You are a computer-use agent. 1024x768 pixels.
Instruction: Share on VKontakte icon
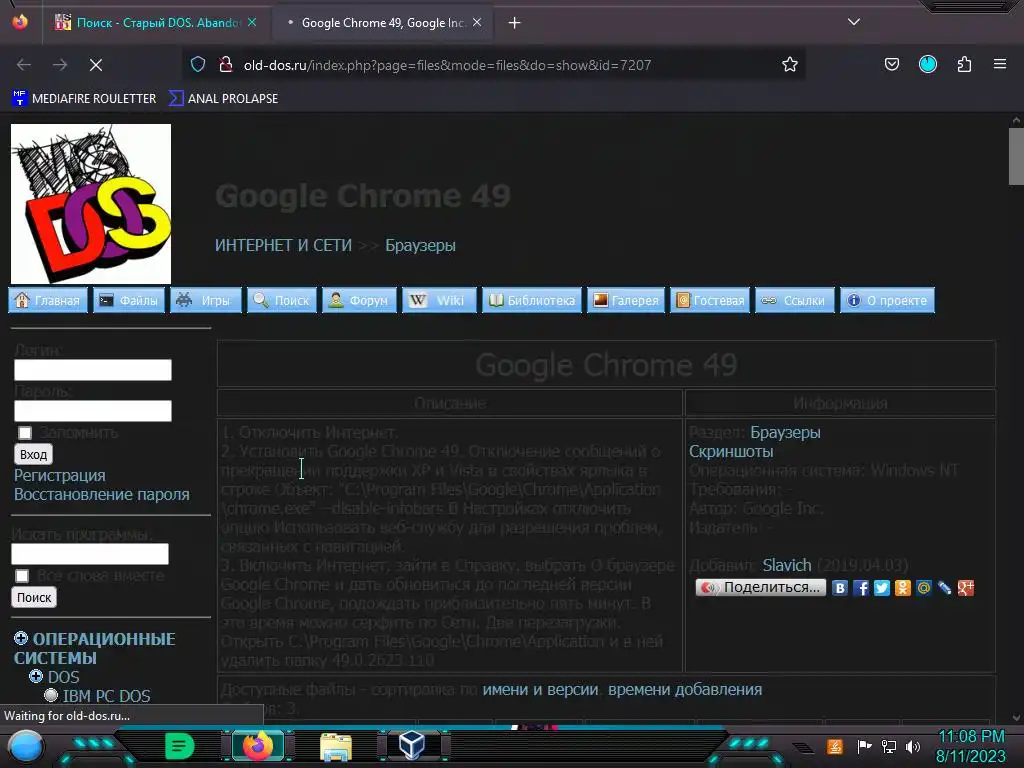coord(840,588)
